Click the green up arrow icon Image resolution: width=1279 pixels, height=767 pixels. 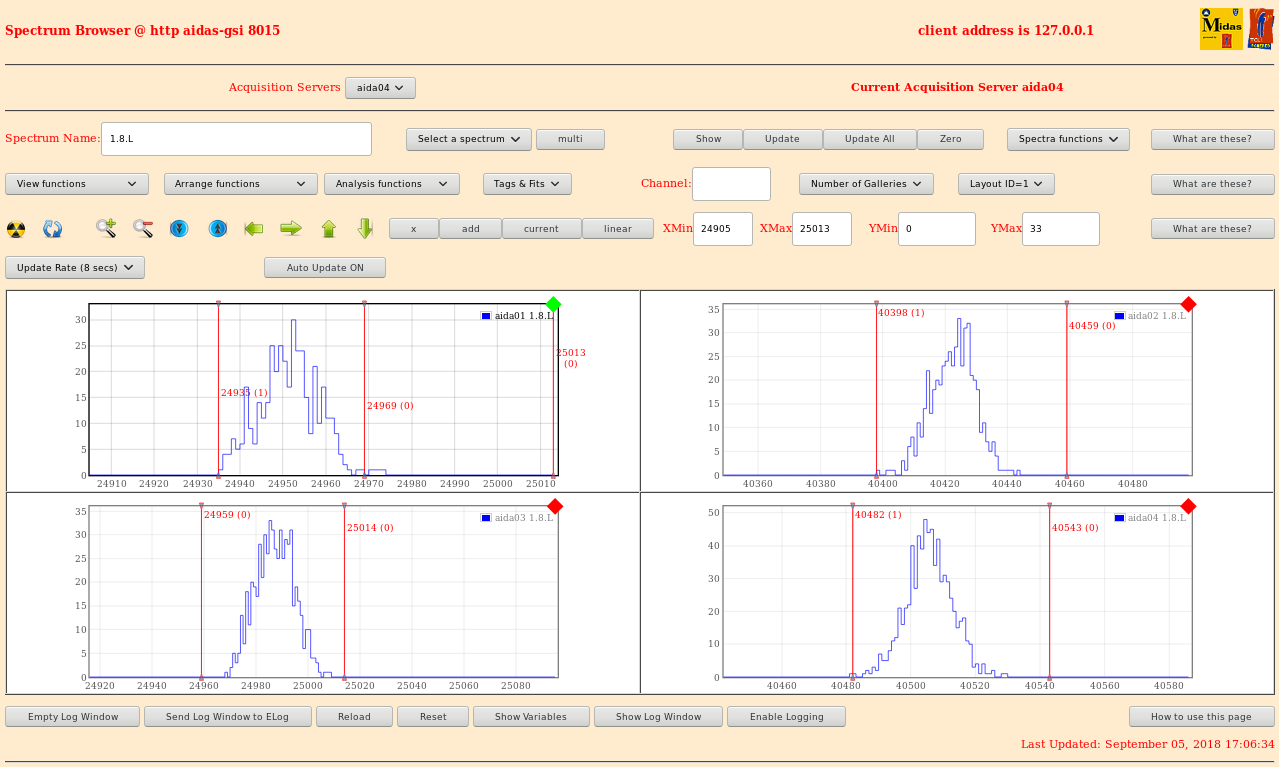[x=328, y=229]
